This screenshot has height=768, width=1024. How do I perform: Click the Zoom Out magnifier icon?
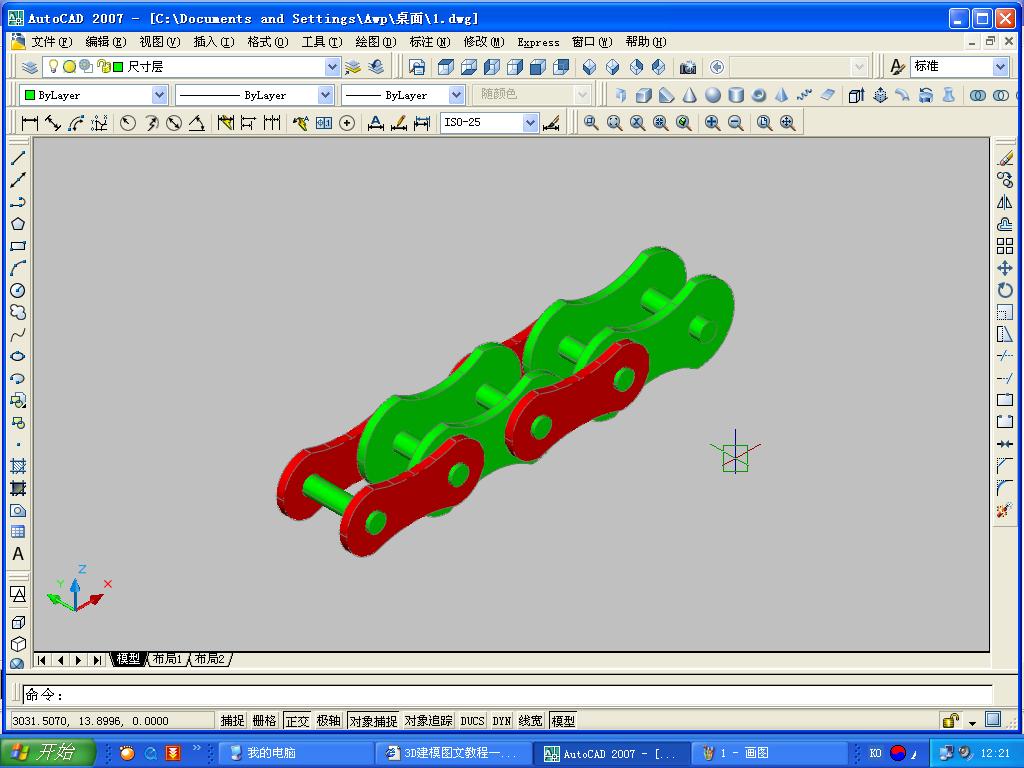coord(735,122)
